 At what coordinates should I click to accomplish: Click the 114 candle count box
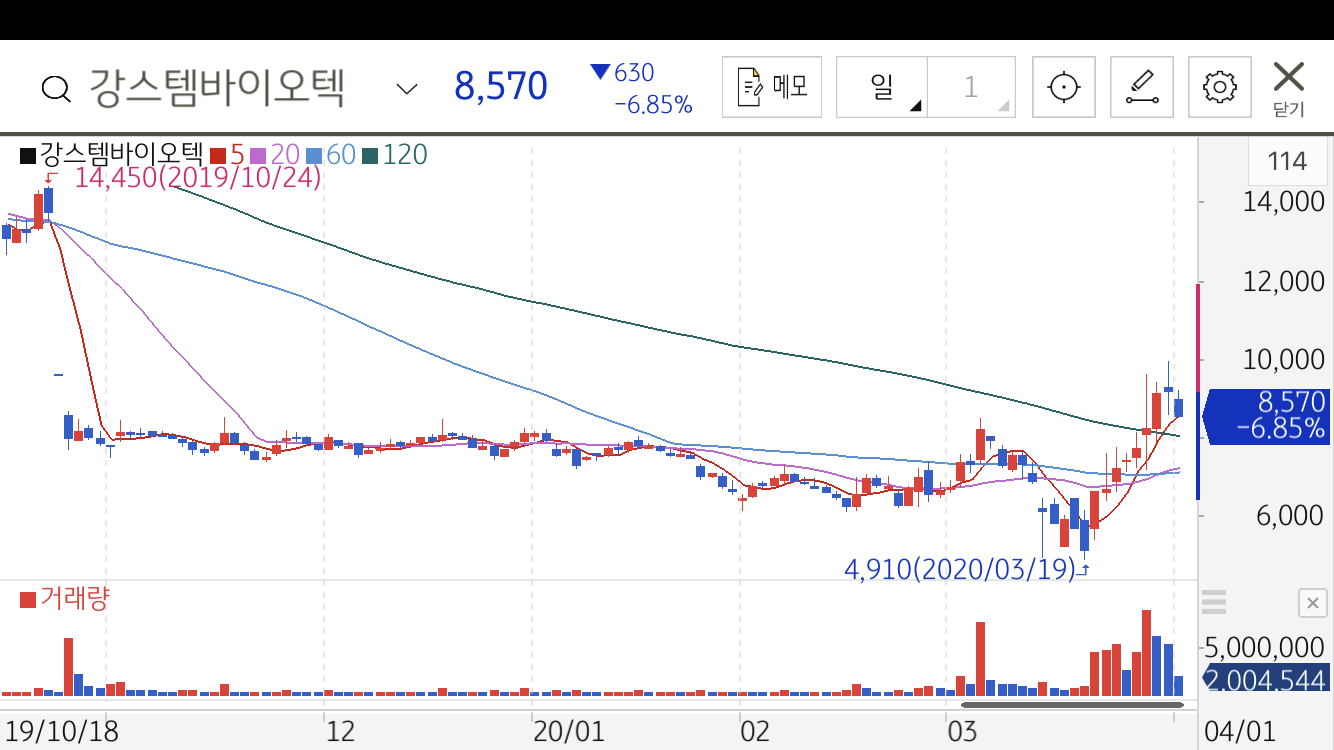(1287, 162)
